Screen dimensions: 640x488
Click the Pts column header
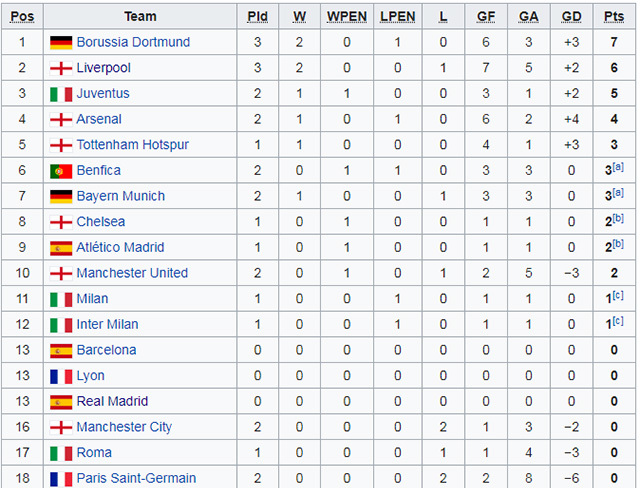614,17
